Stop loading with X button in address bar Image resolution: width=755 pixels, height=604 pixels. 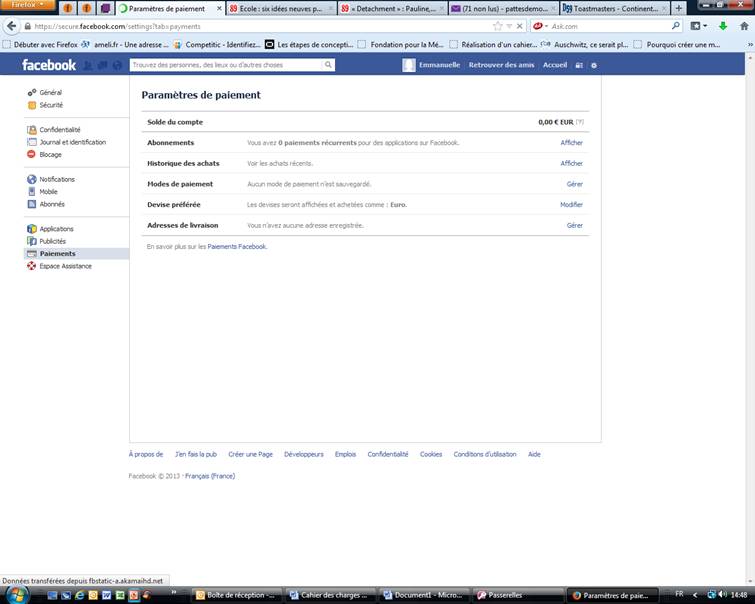click(520, 26)
